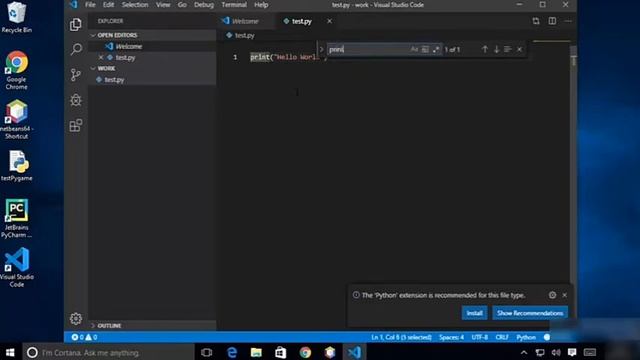Open the File menu
This screenshot has width=640, height=360.
(x=90, y=5)
